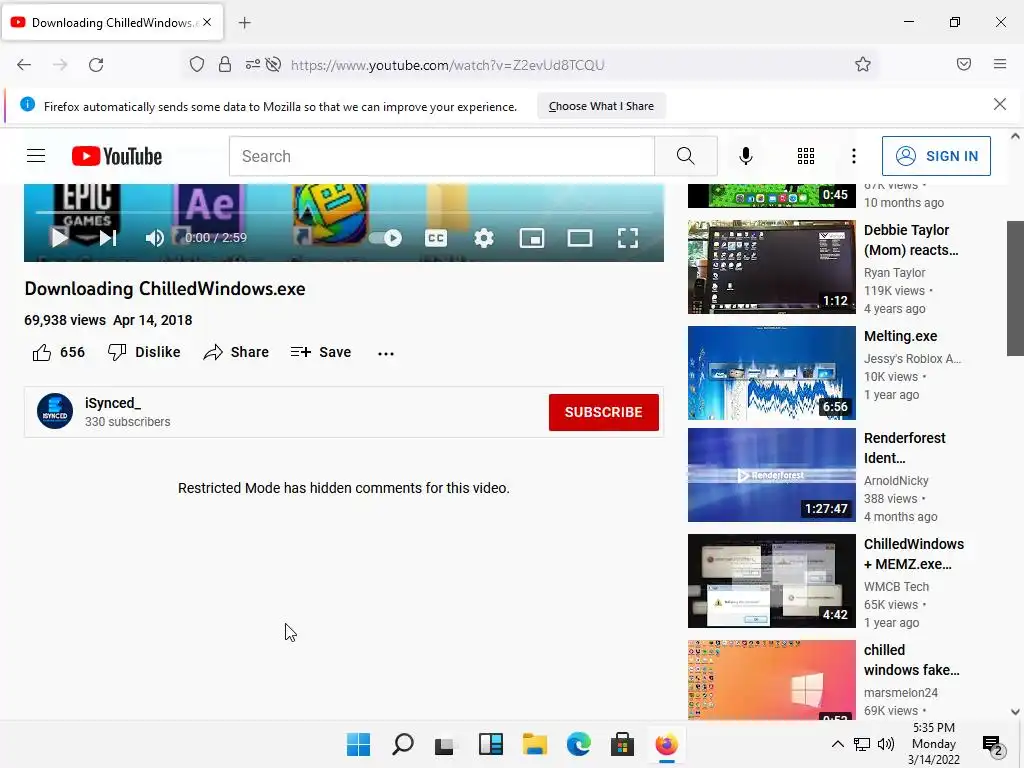Open YouTube apps grid
Screen dimensions: 1024x768
[x=806, y=156]
